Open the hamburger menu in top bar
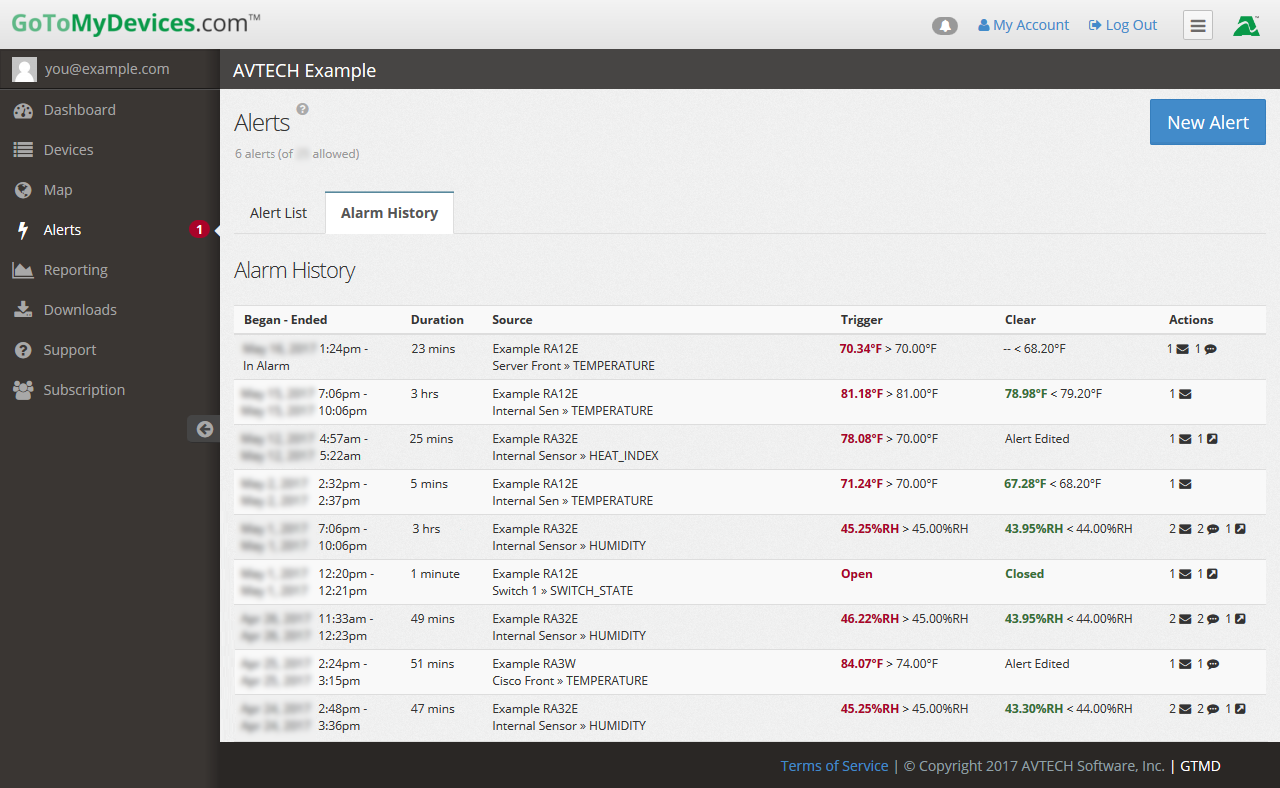 click(1197, 25)
